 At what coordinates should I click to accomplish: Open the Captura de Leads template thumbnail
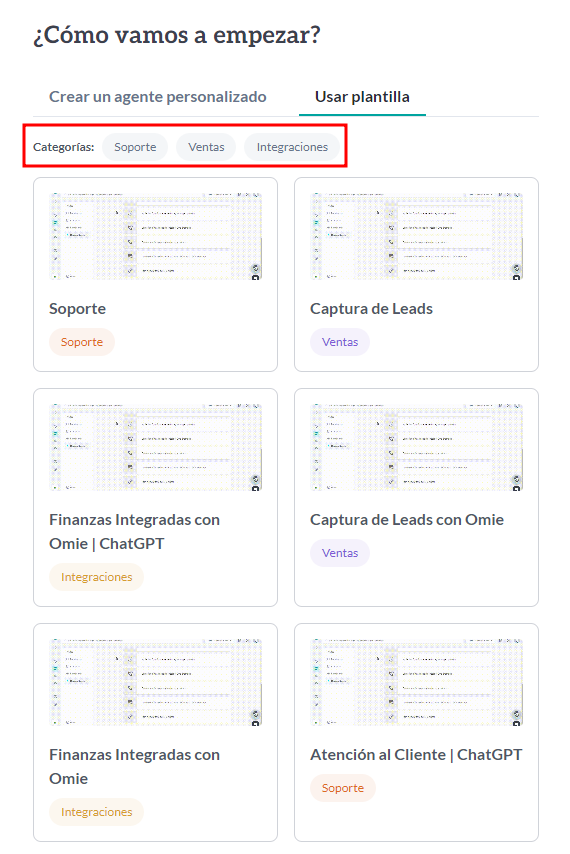(x=416, y=236)
